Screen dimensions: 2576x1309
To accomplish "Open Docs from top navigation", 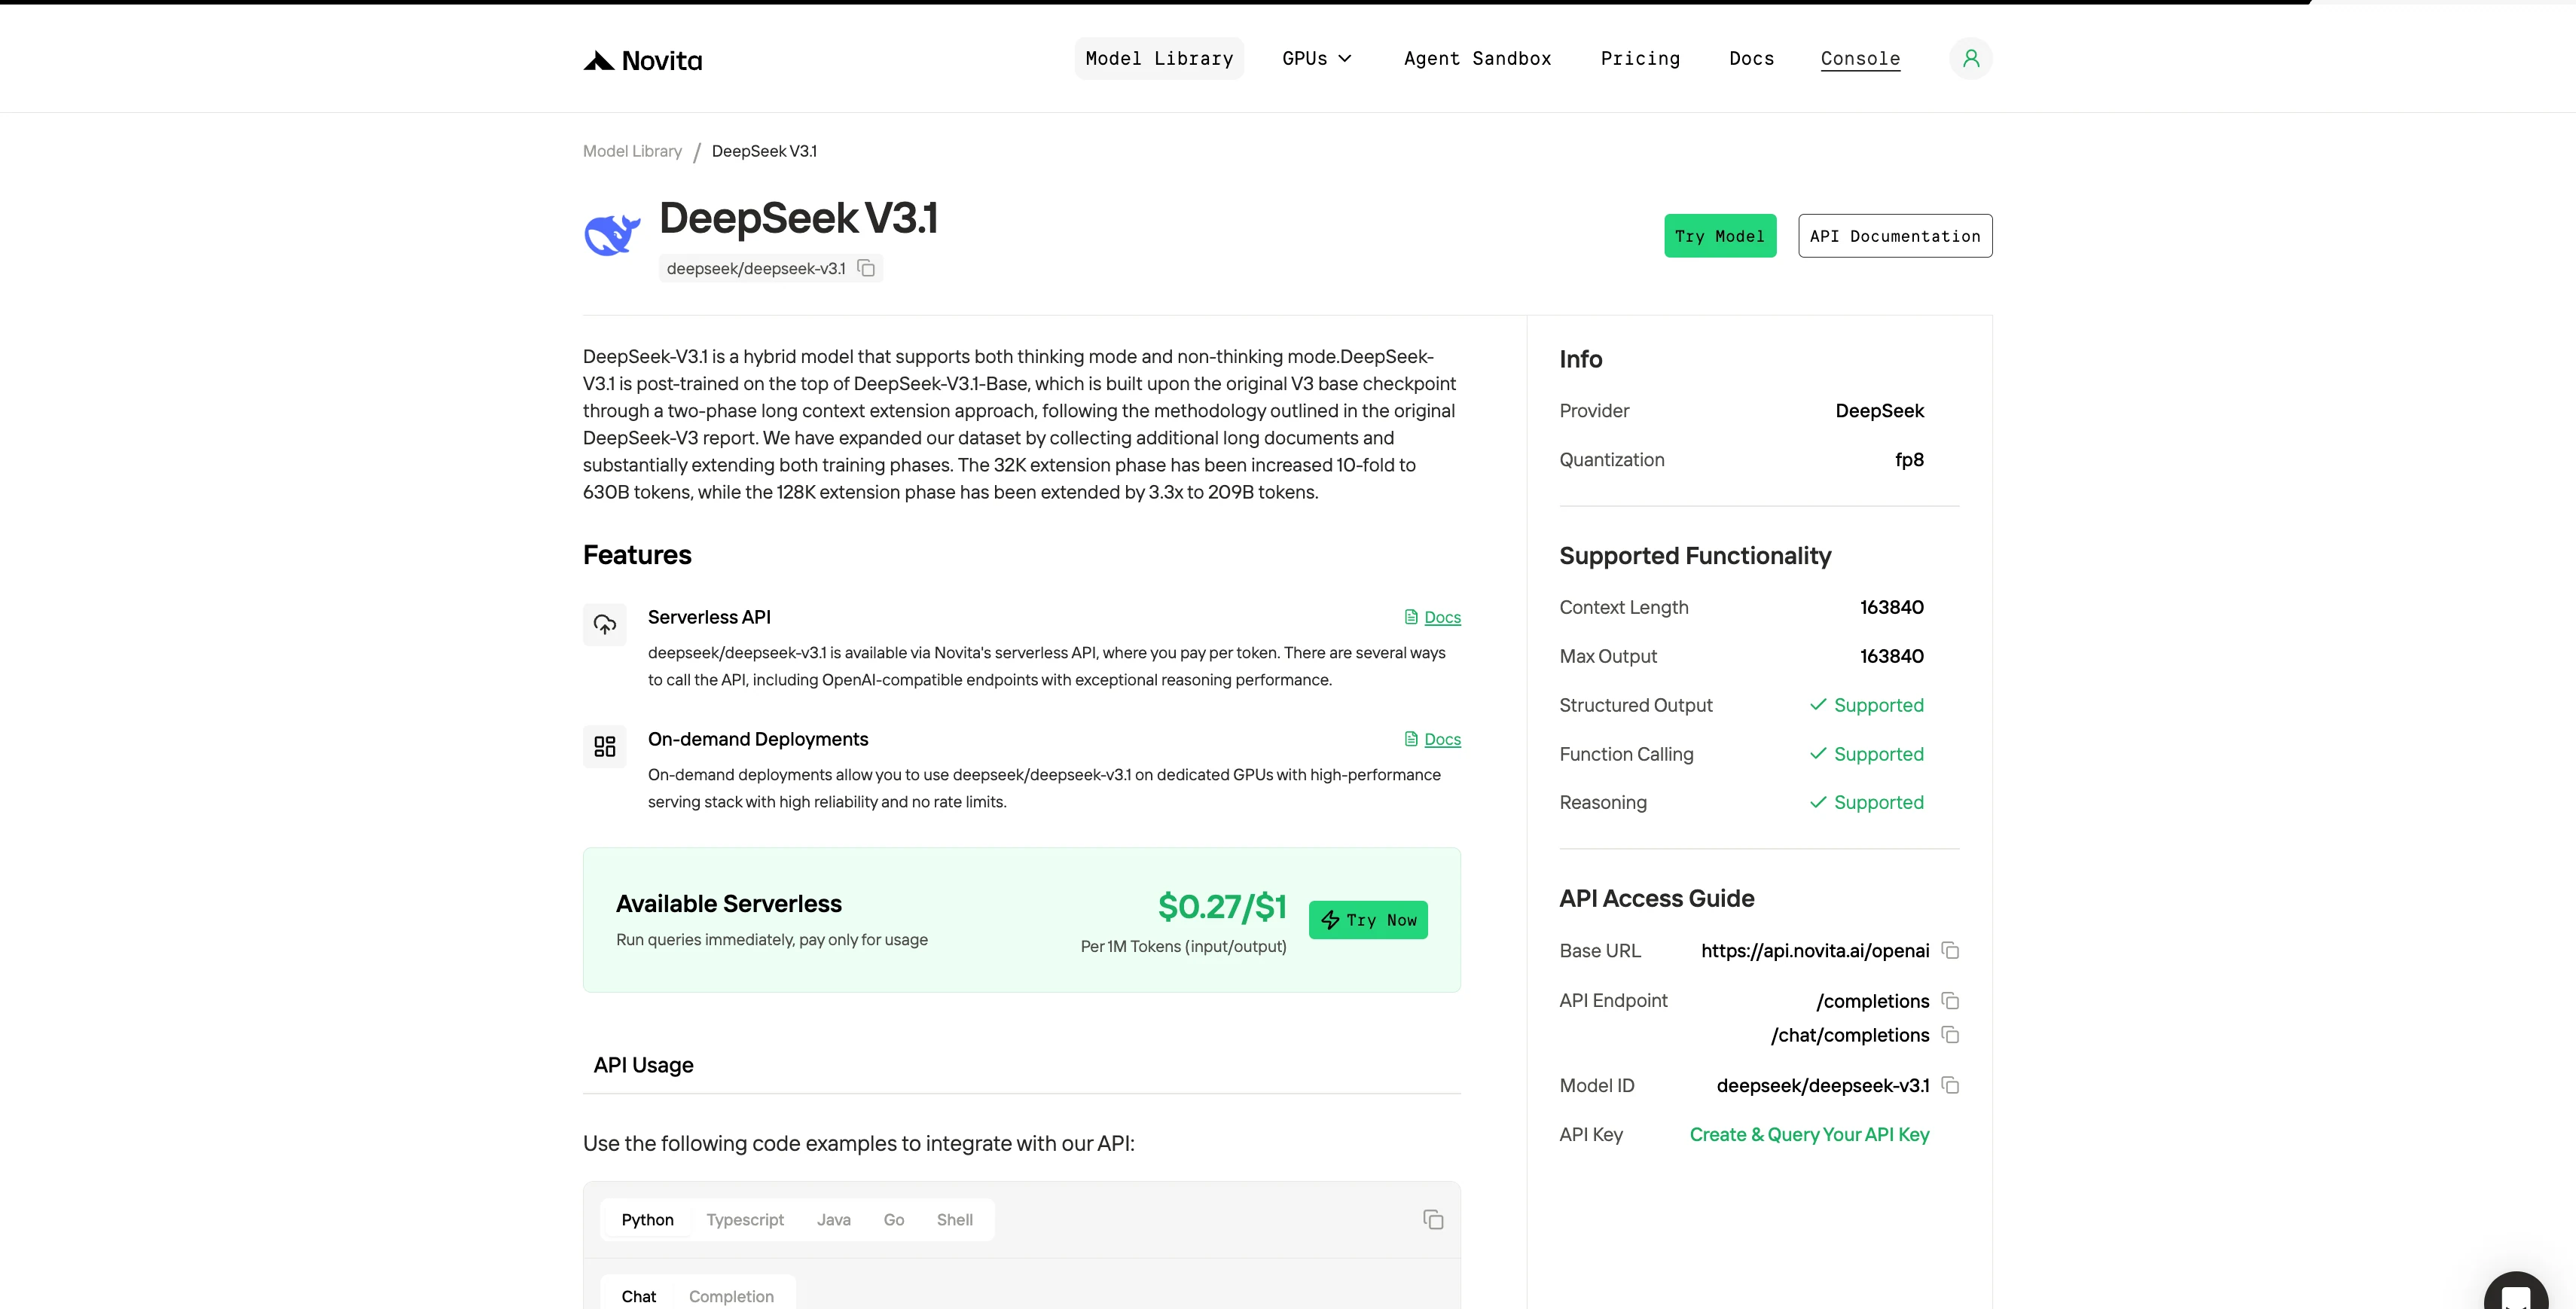I will pos(1751,58).
